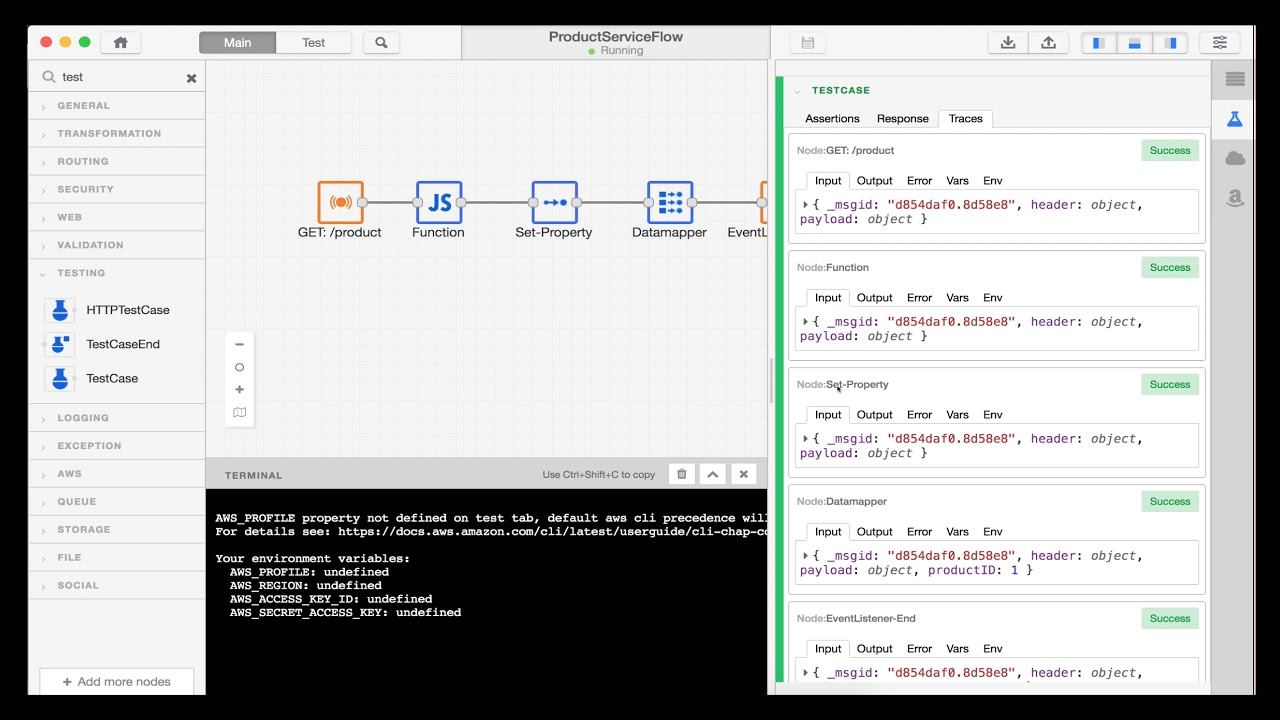
Task: Open Vars tab in Set-Property node
Action: tap(957, 415)
